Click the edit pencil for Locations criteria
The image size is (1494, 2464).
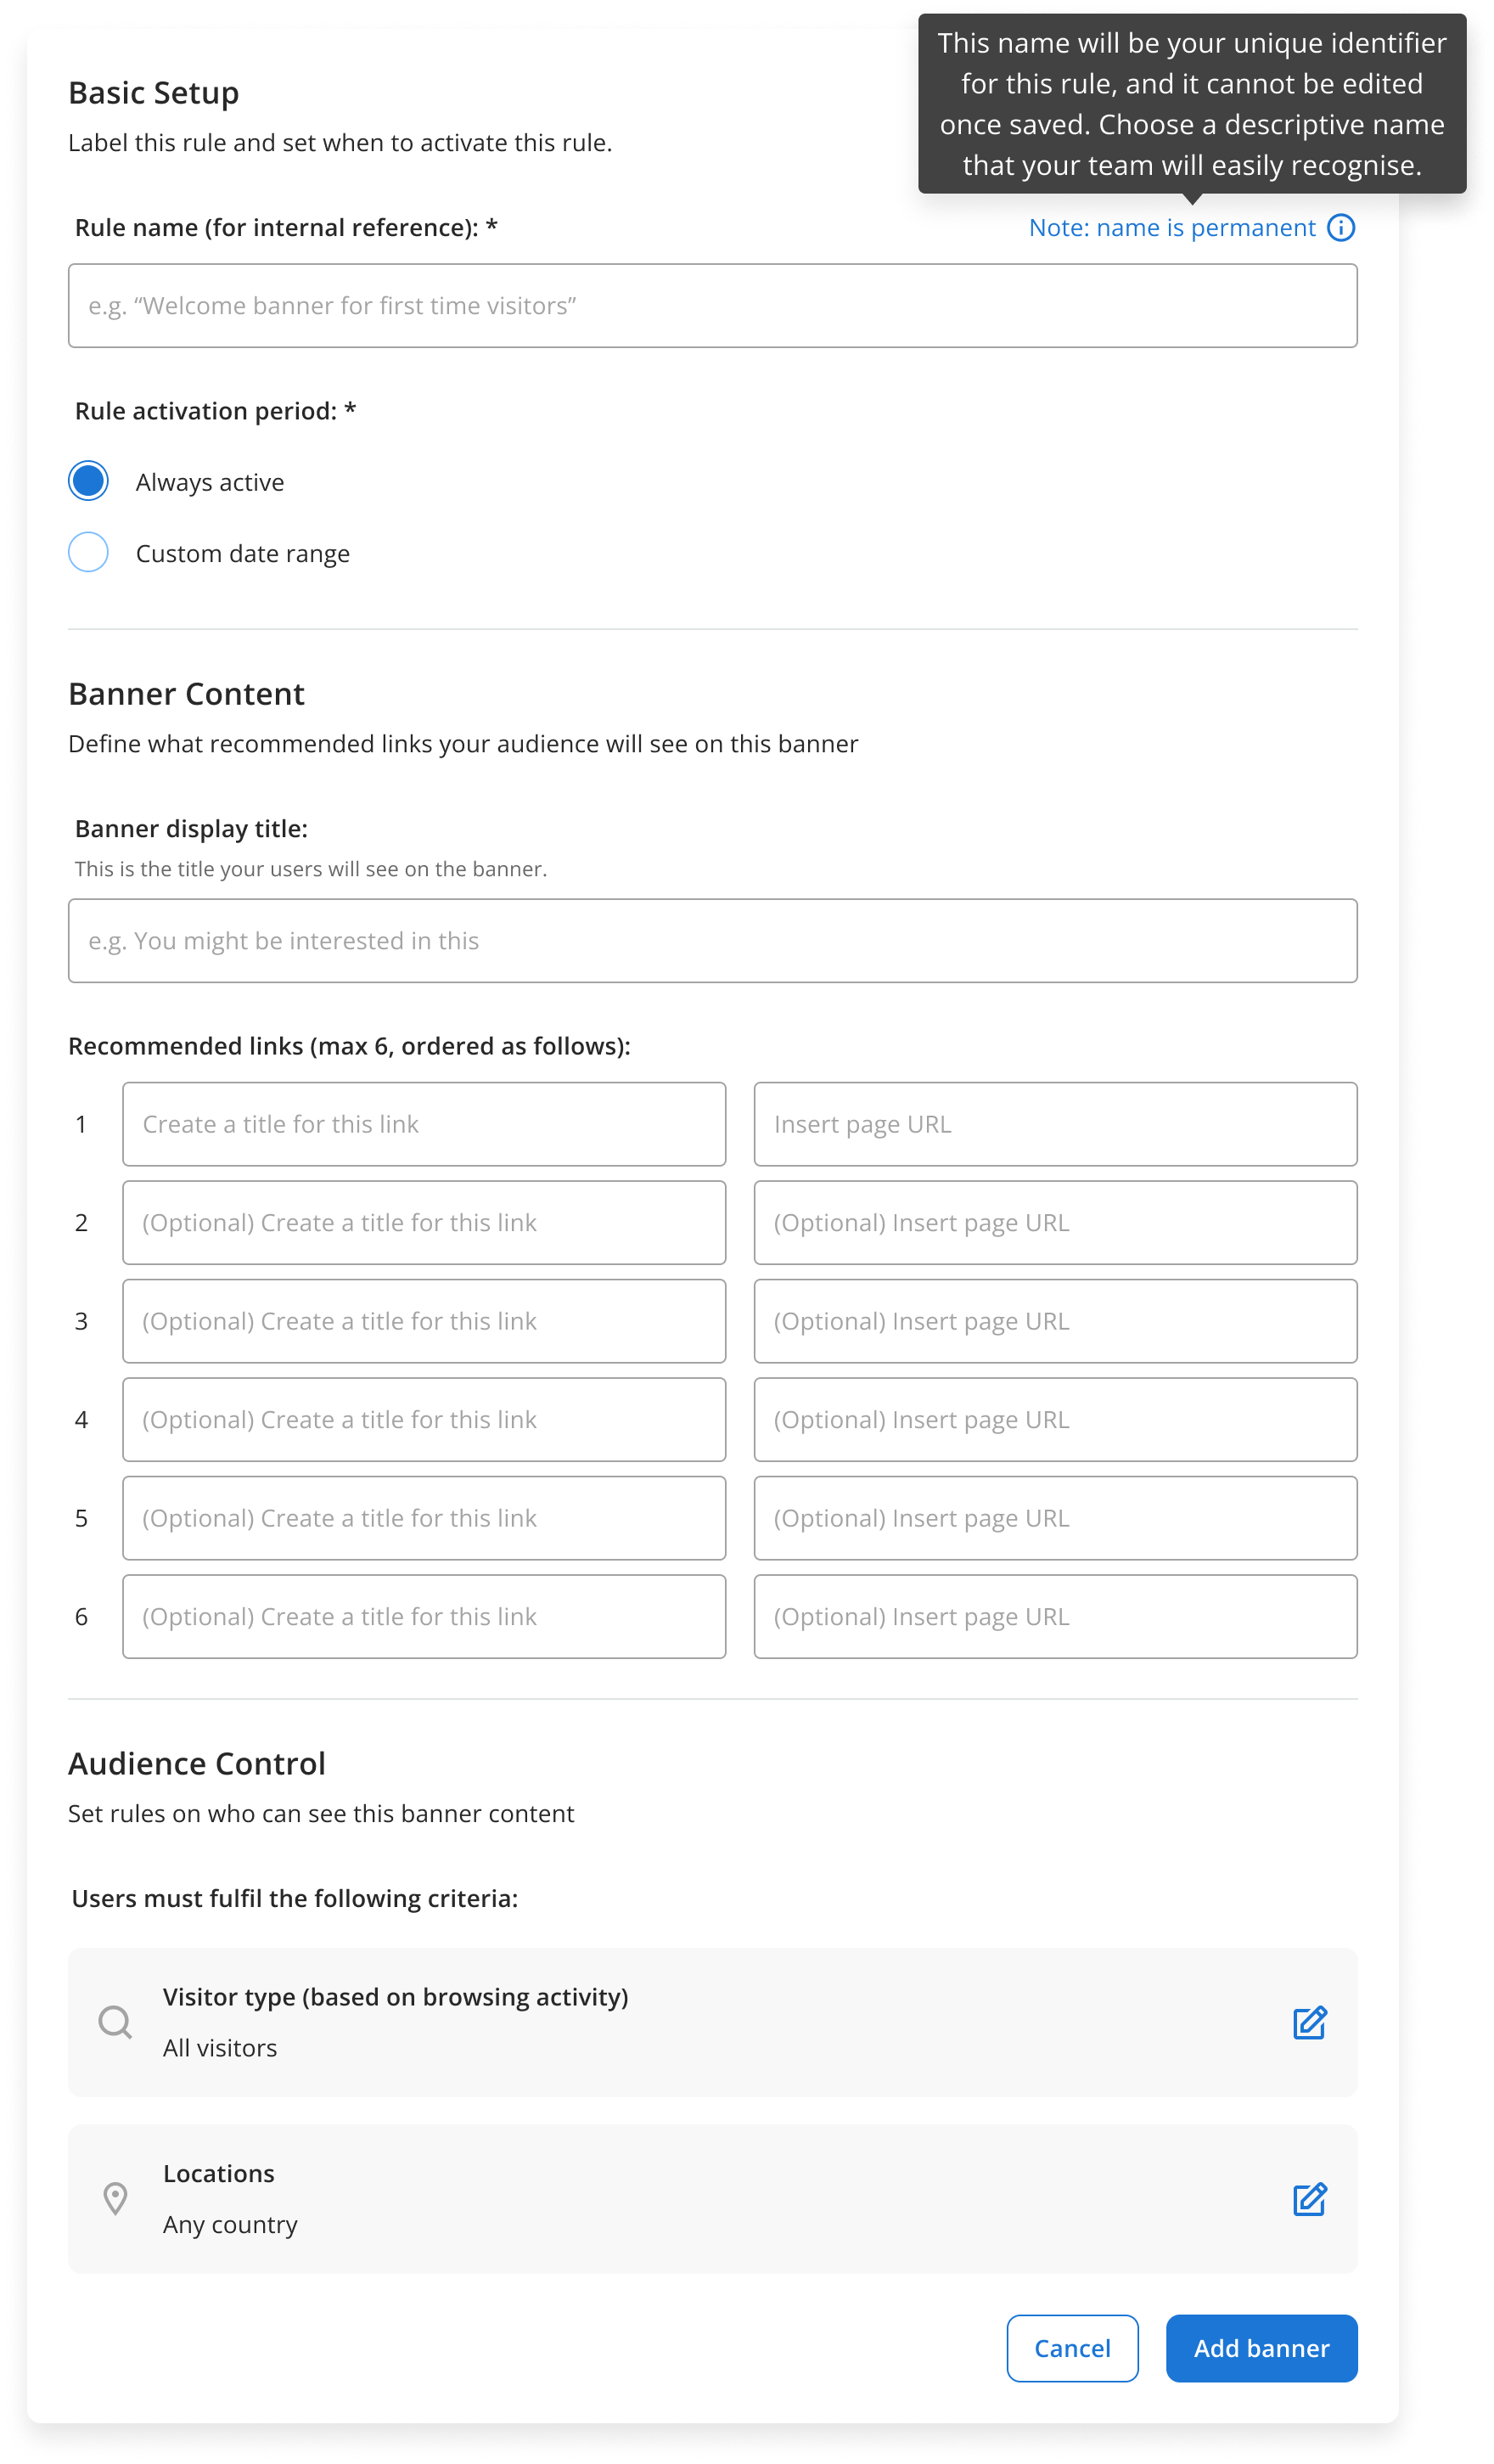coord(1310,2199)
